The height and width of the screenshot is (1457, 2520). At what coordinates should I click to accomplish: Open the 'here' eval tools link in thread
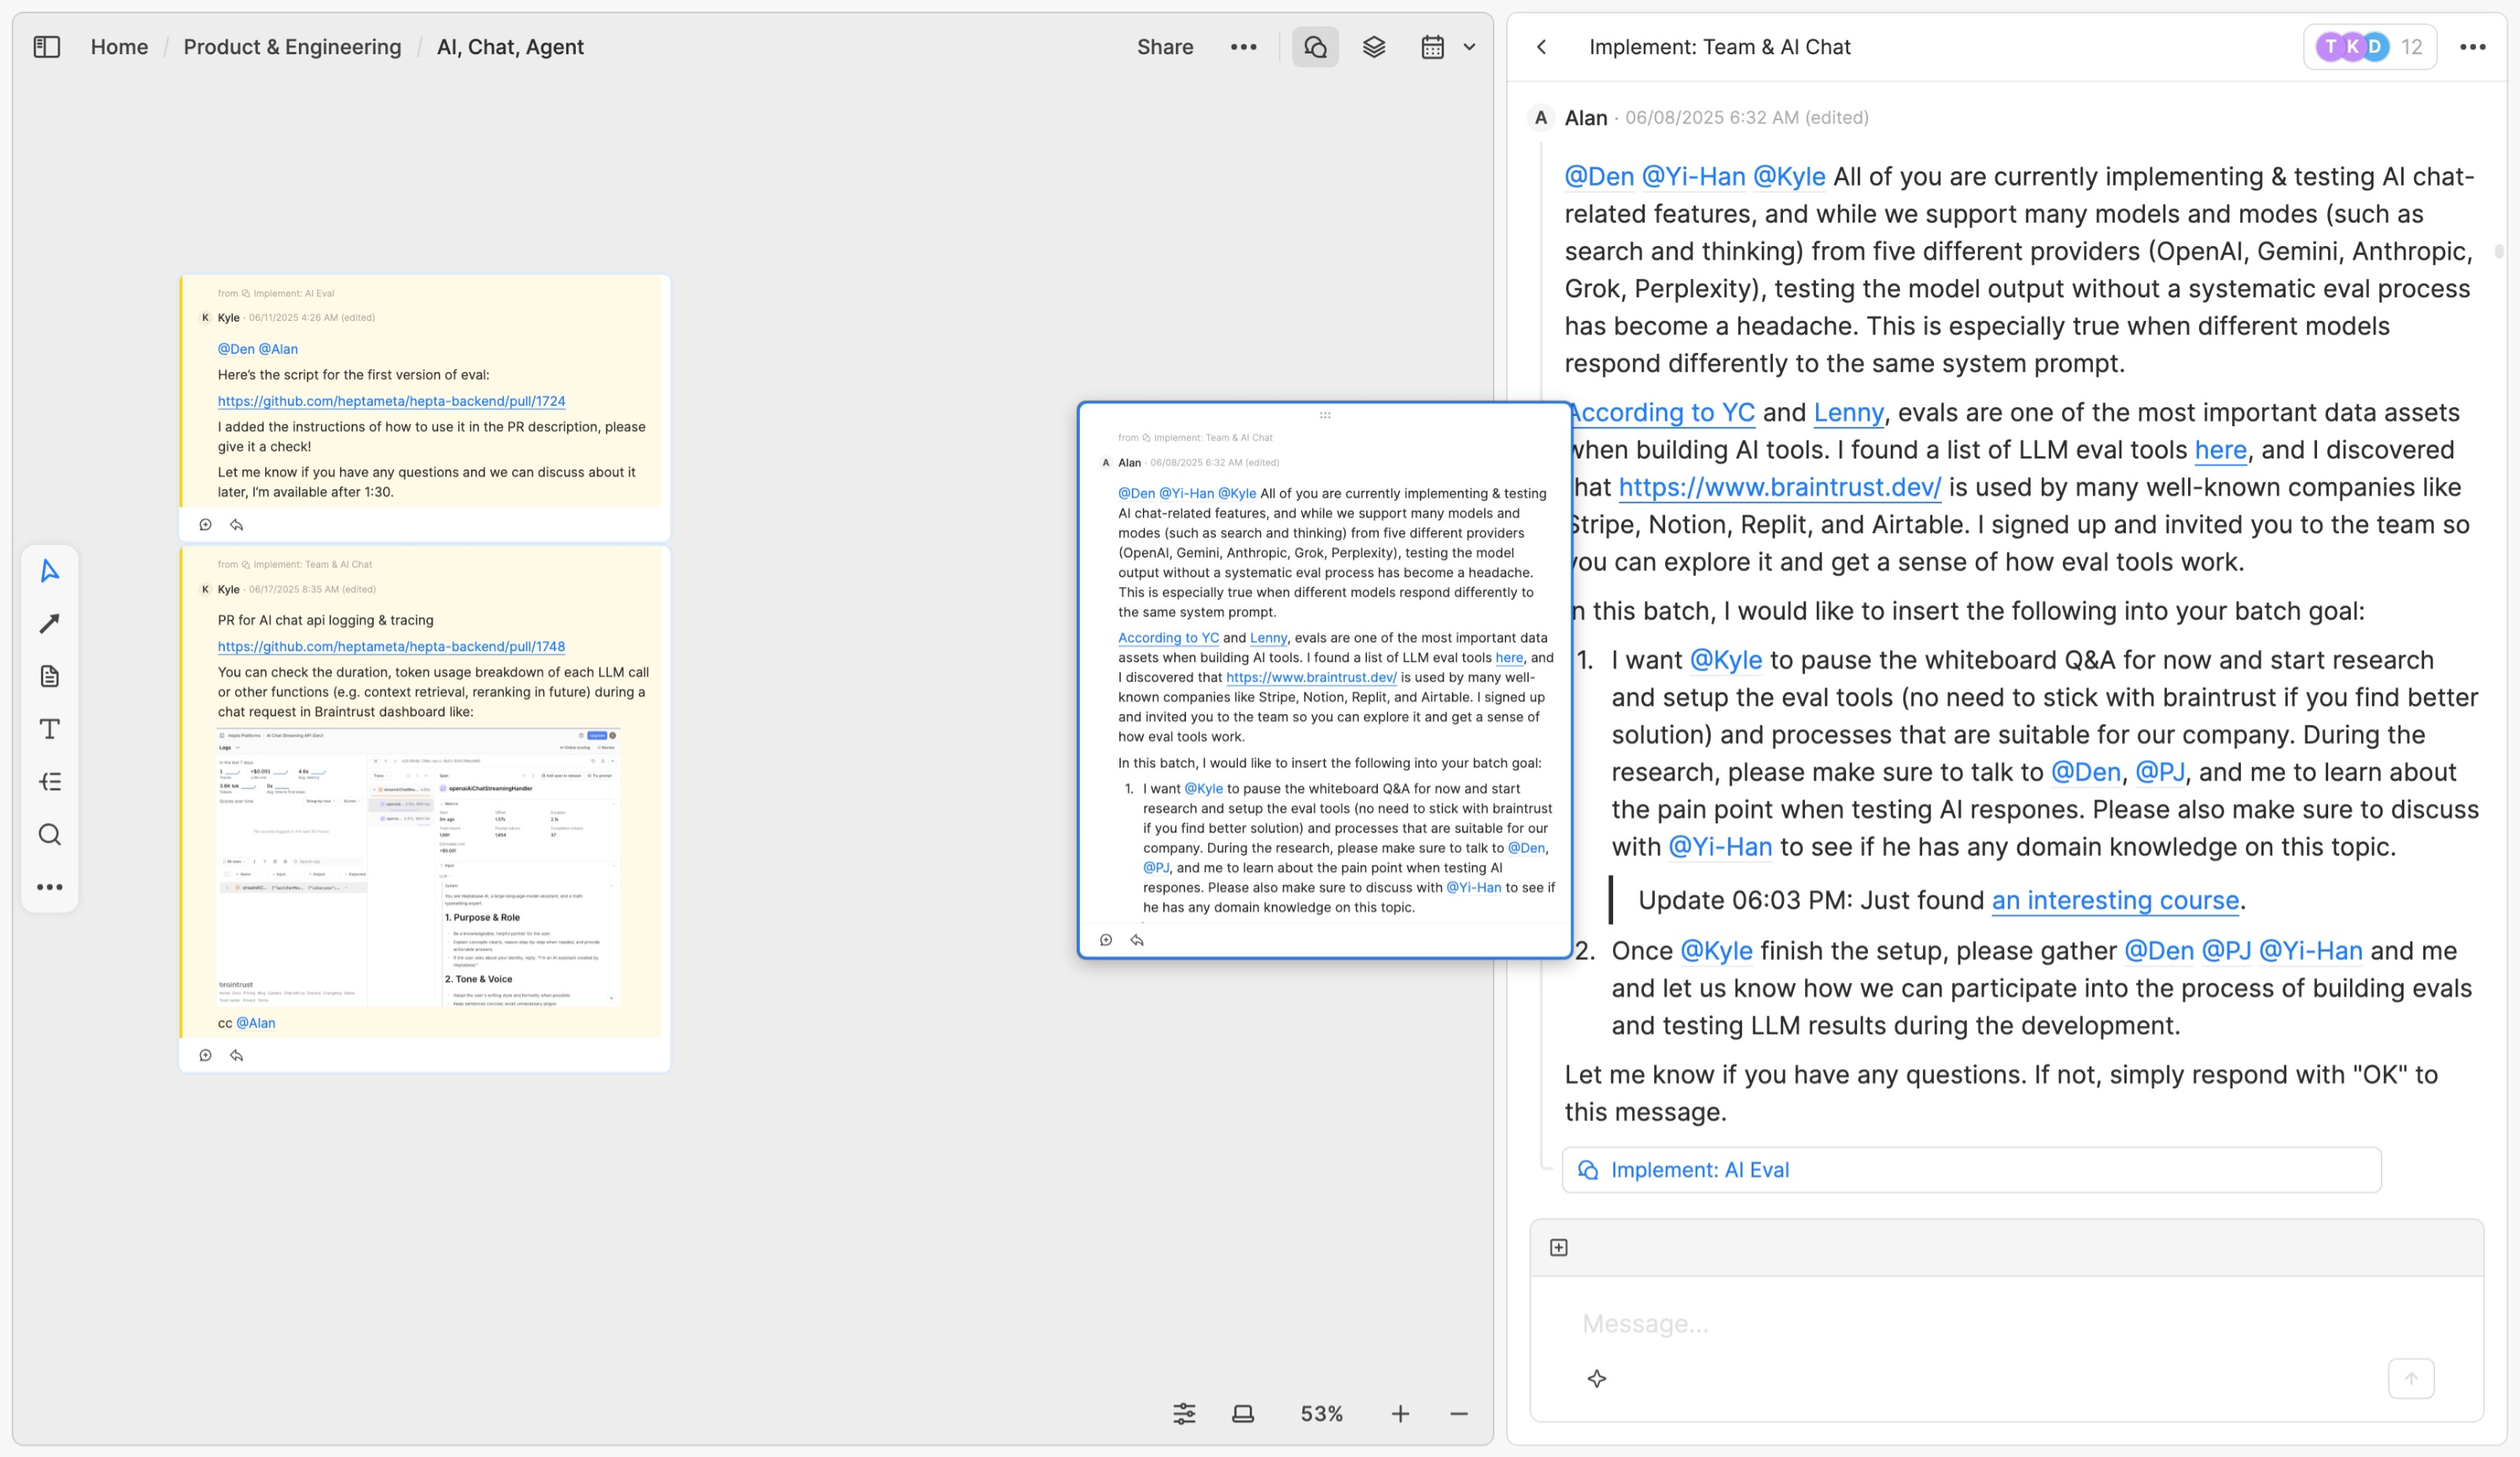[2220, 450]
